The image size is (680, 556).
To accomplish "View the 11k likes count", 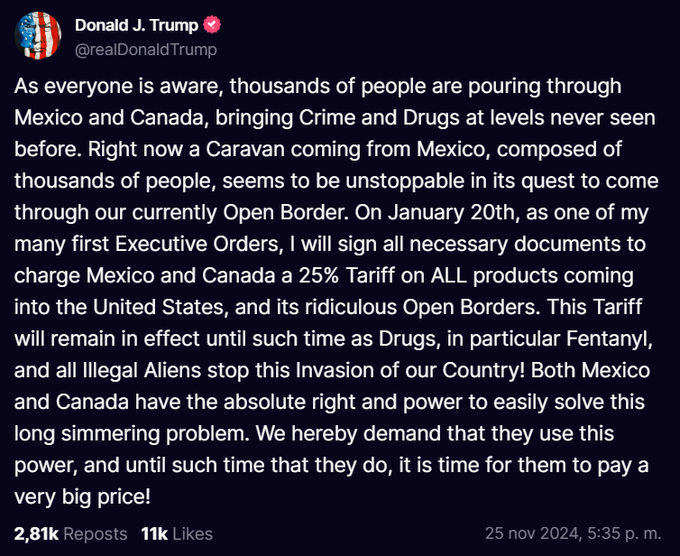I will point(154,534).
